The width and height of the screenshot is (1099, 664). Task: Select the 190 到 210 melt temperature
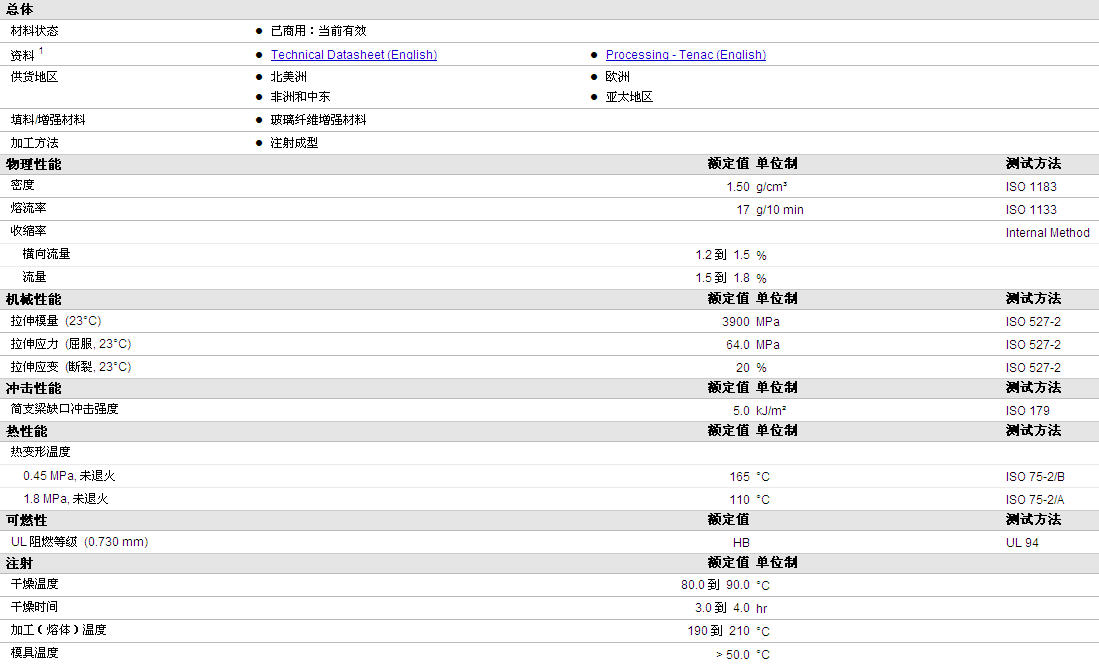(x=718, y=631)
